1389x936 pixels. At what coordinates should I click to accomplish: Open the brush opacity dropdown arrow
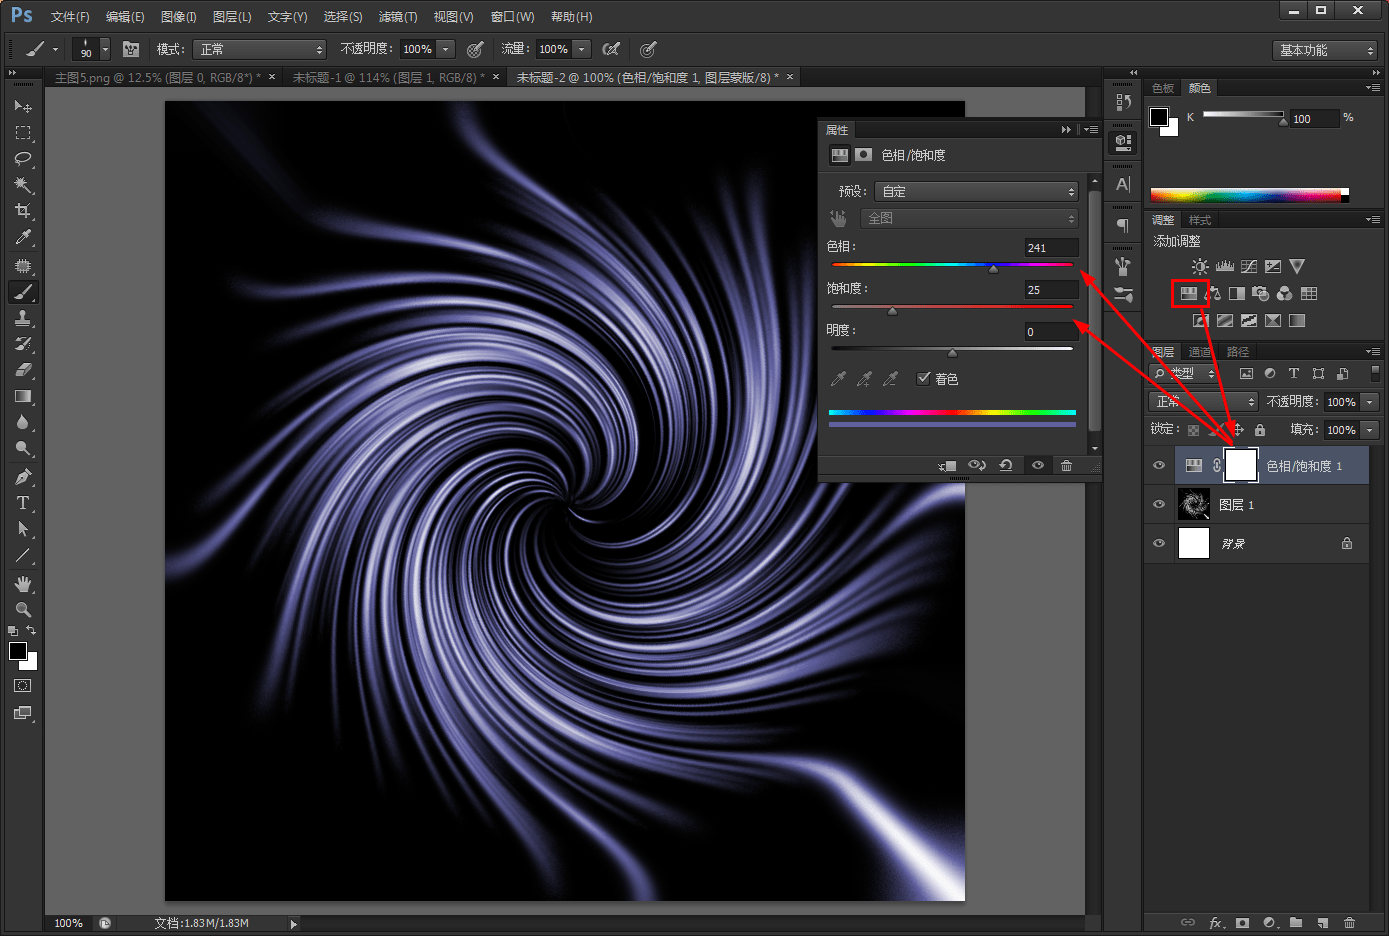pos(446,49)
